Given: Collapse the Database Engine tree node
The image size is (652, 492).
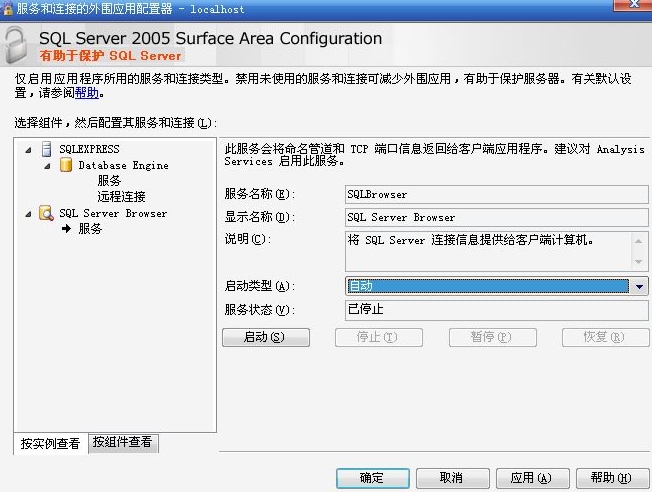Looking at the screenshot, I should pyautogui.click(x=47, y=166).
